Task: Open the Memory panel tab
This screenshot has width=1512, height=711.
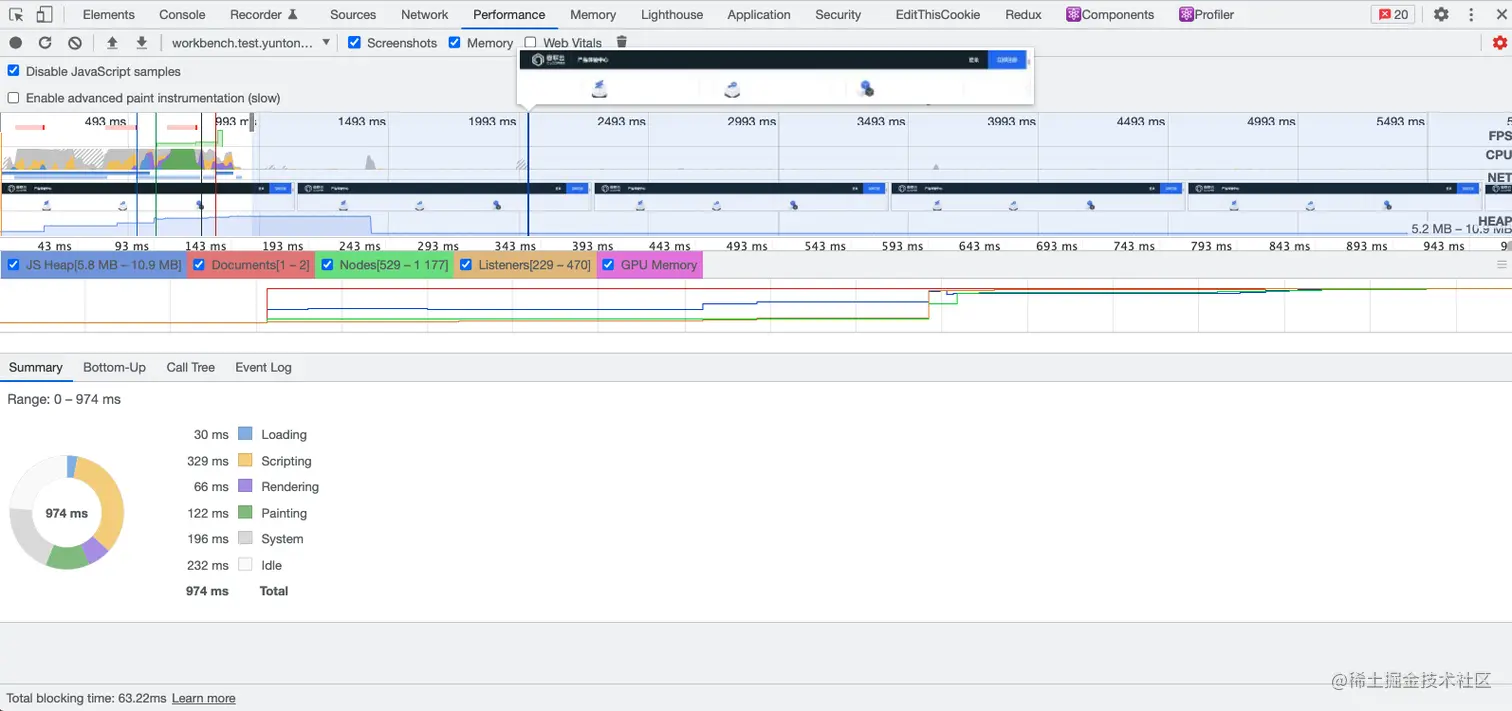Action: click(x=593, y=15)
